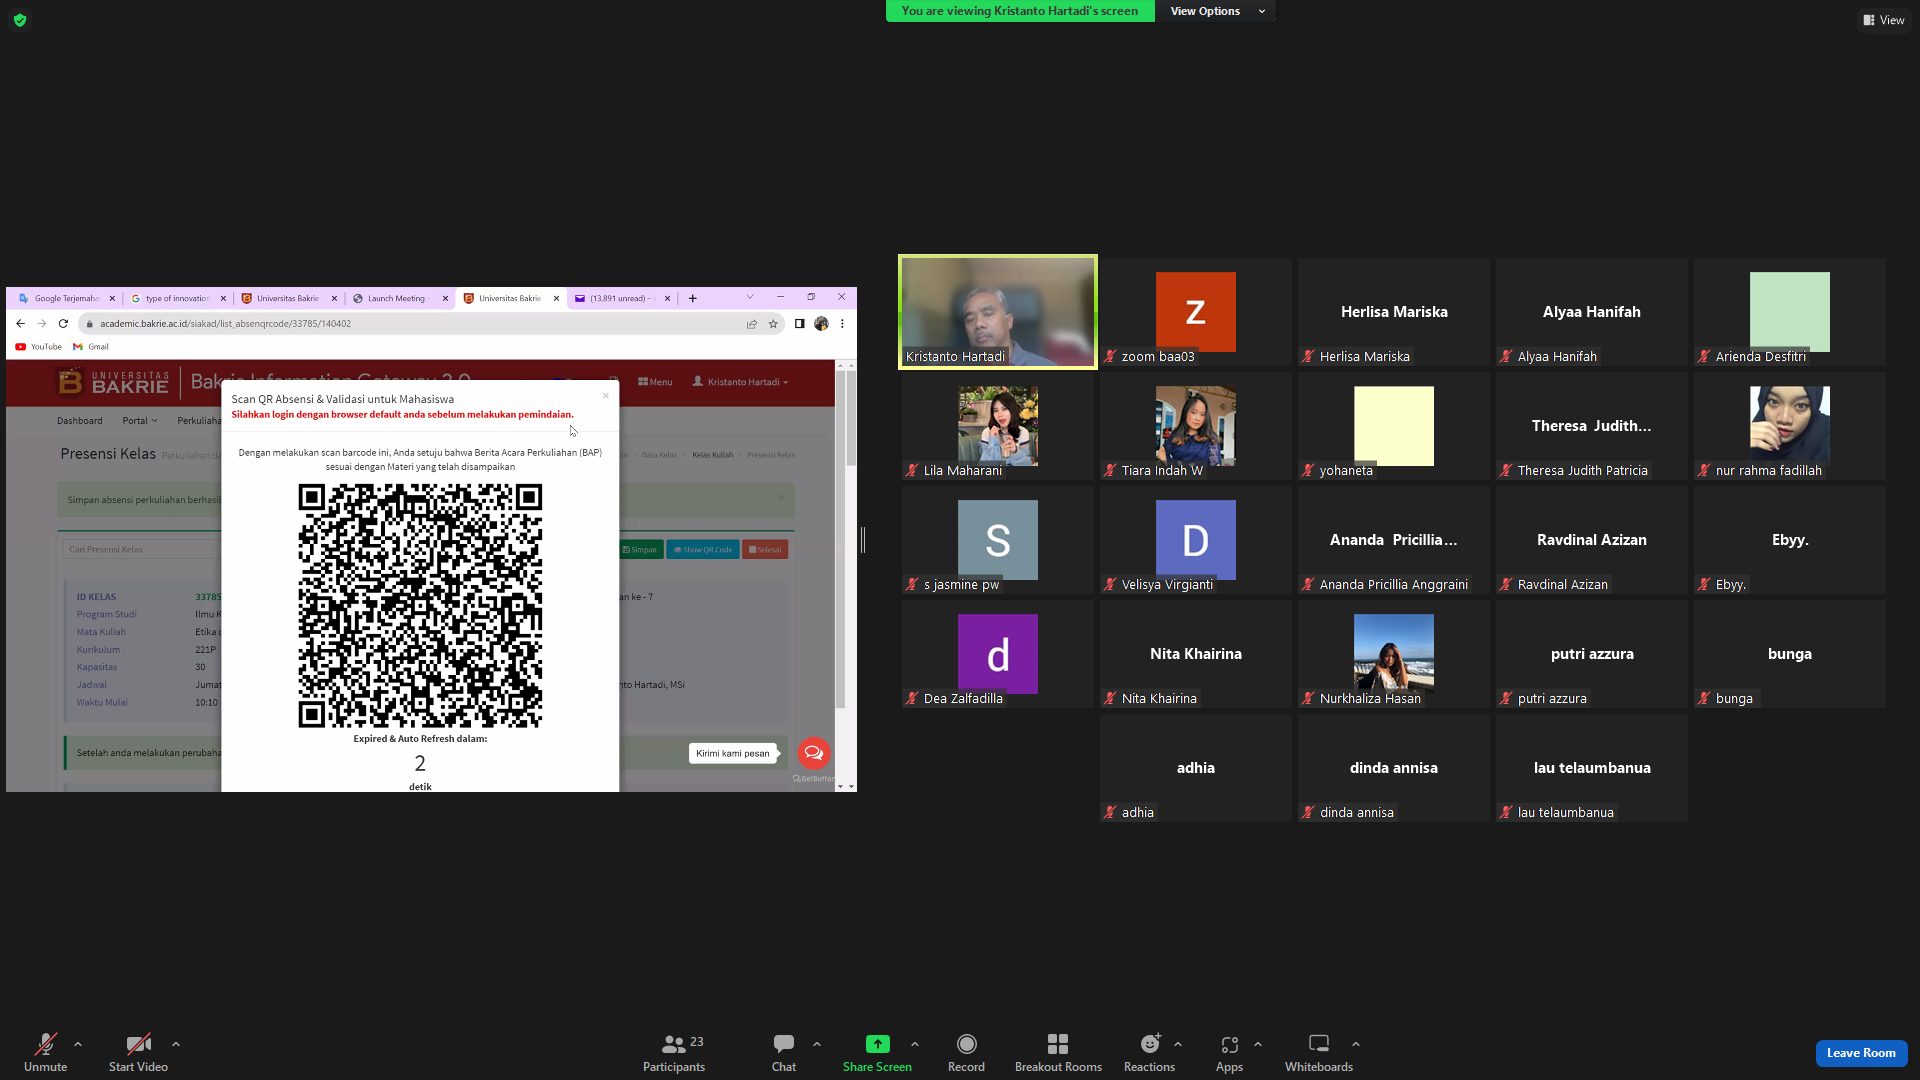Click the browser profile avatar
This screenshot has width=1920, height=1080.
coord(821,324)
